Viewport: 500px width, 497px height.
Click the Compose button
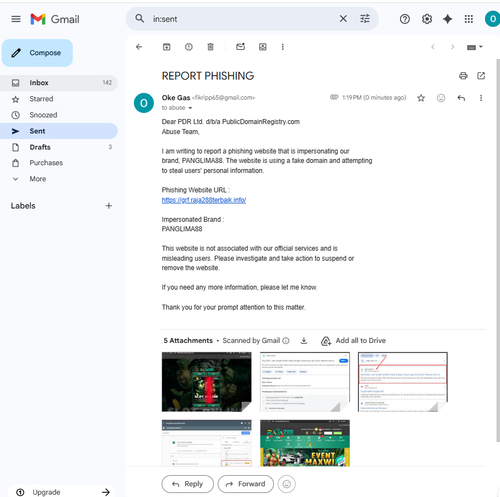tap(37, 53)
